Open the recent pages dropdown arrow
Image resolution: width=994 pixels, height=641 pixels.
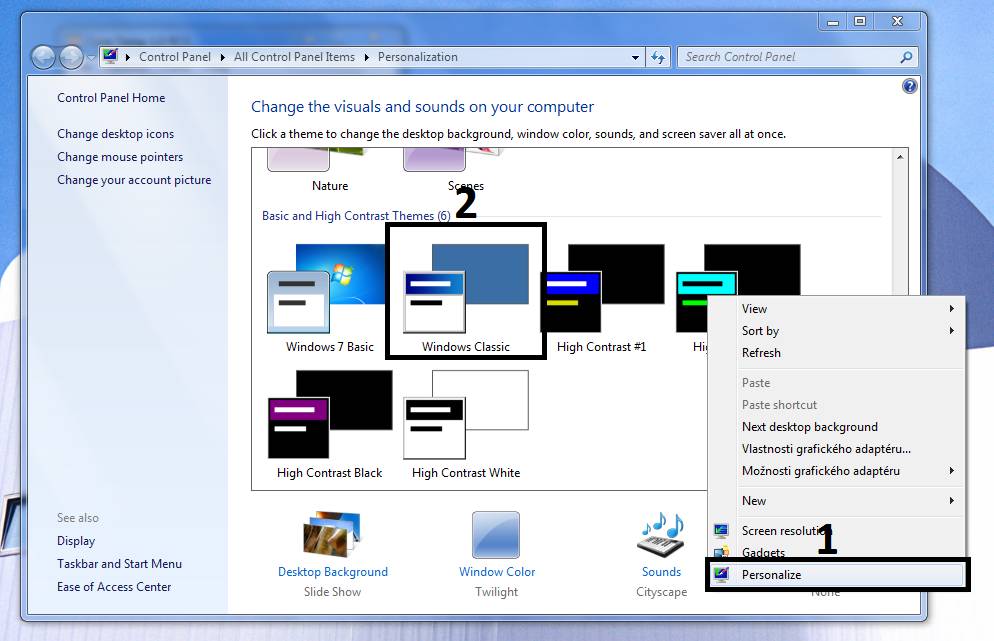tap(91, 58)
